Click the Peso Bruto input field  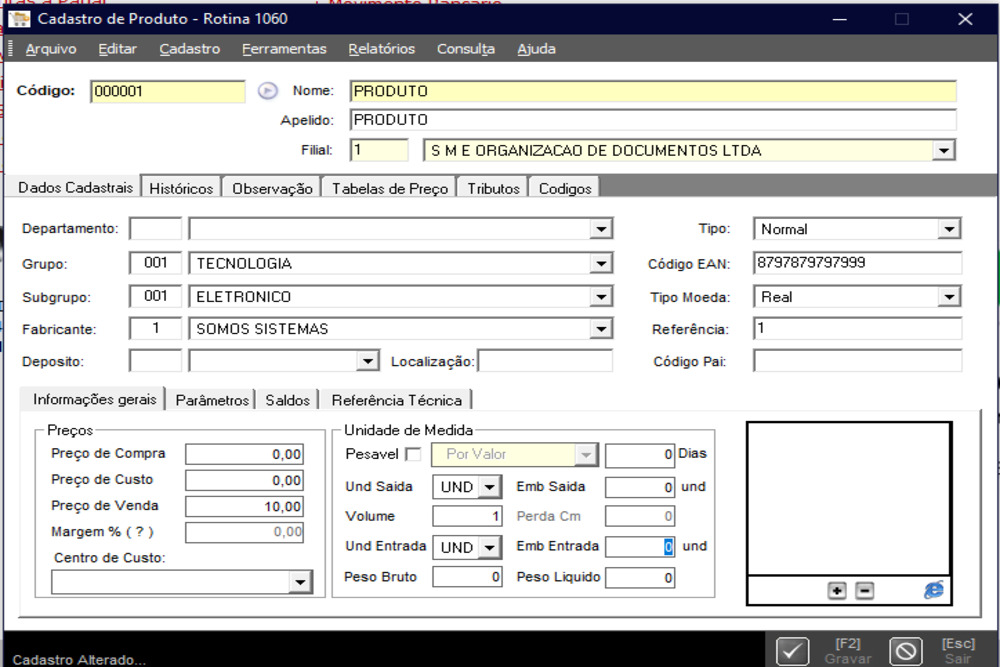467,577
